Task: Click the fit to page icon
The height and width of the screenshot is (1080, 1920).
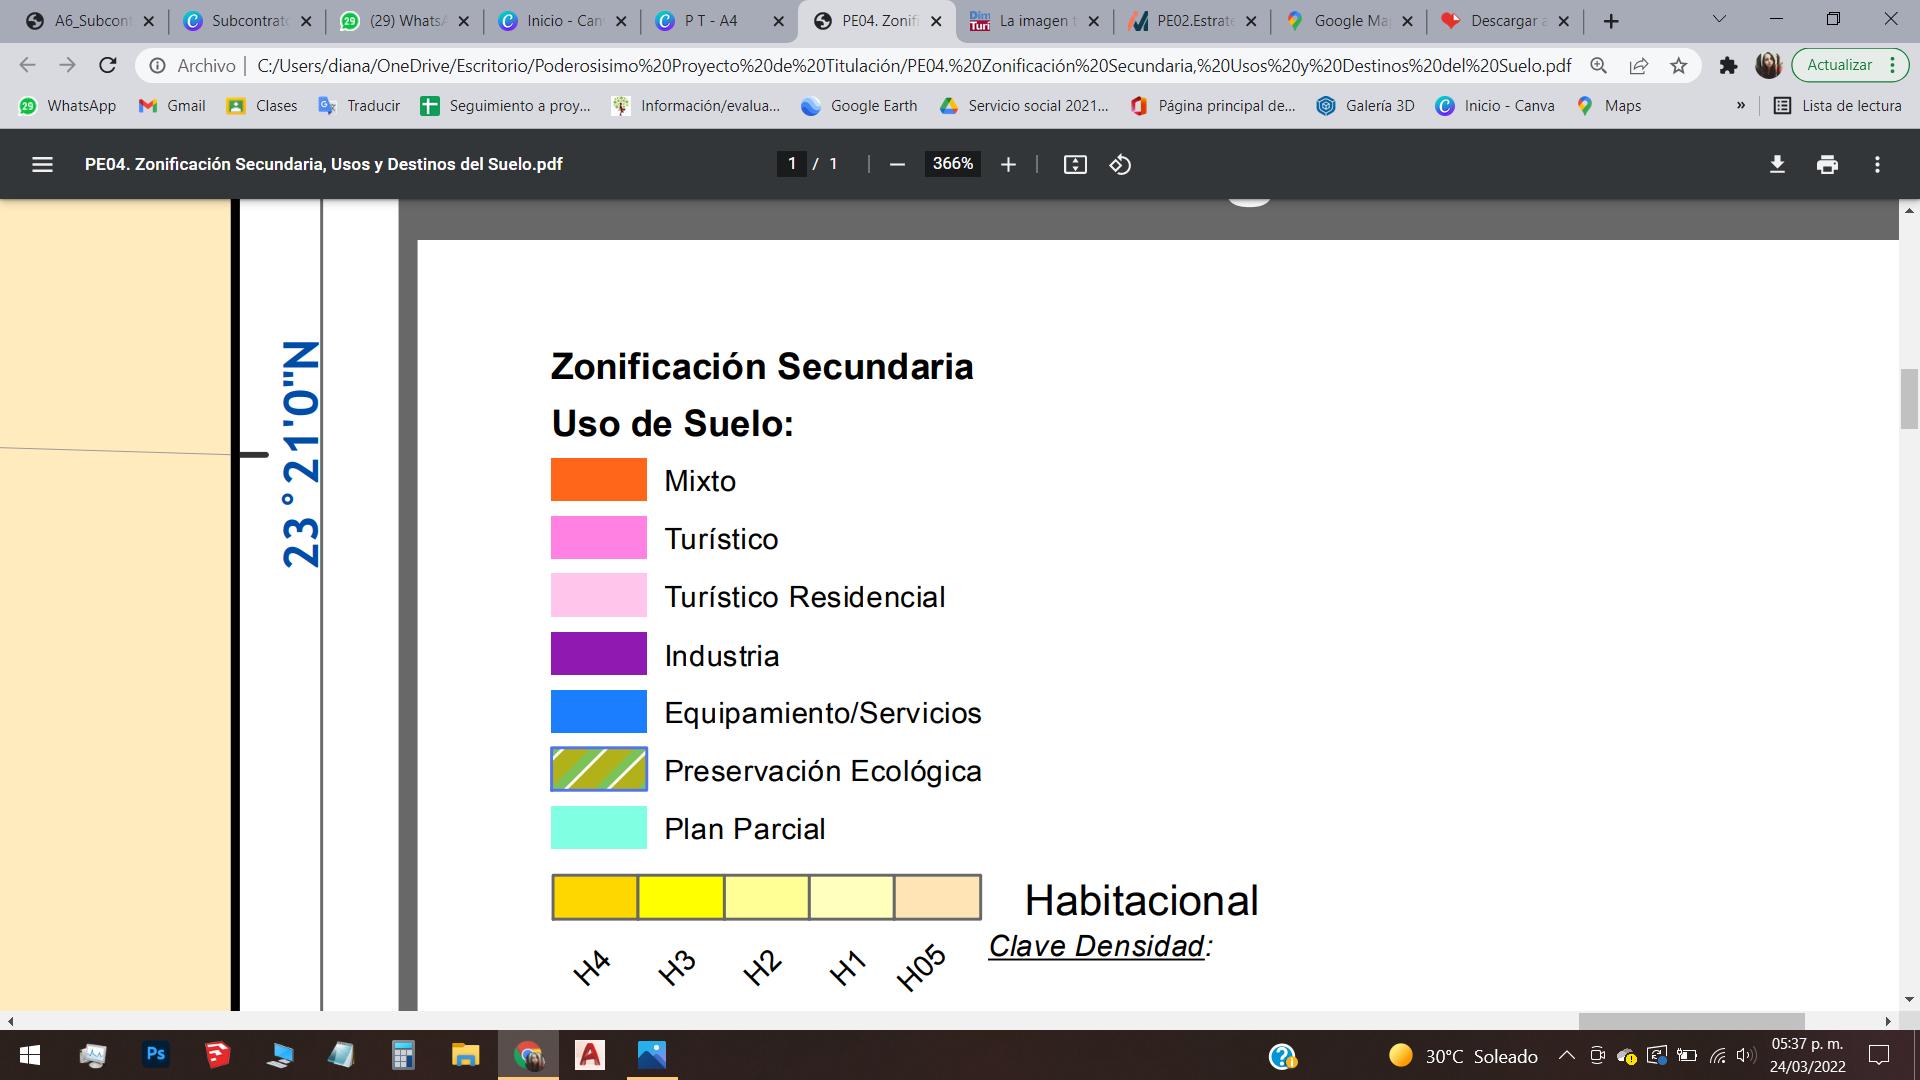Action: point(1075,164)
